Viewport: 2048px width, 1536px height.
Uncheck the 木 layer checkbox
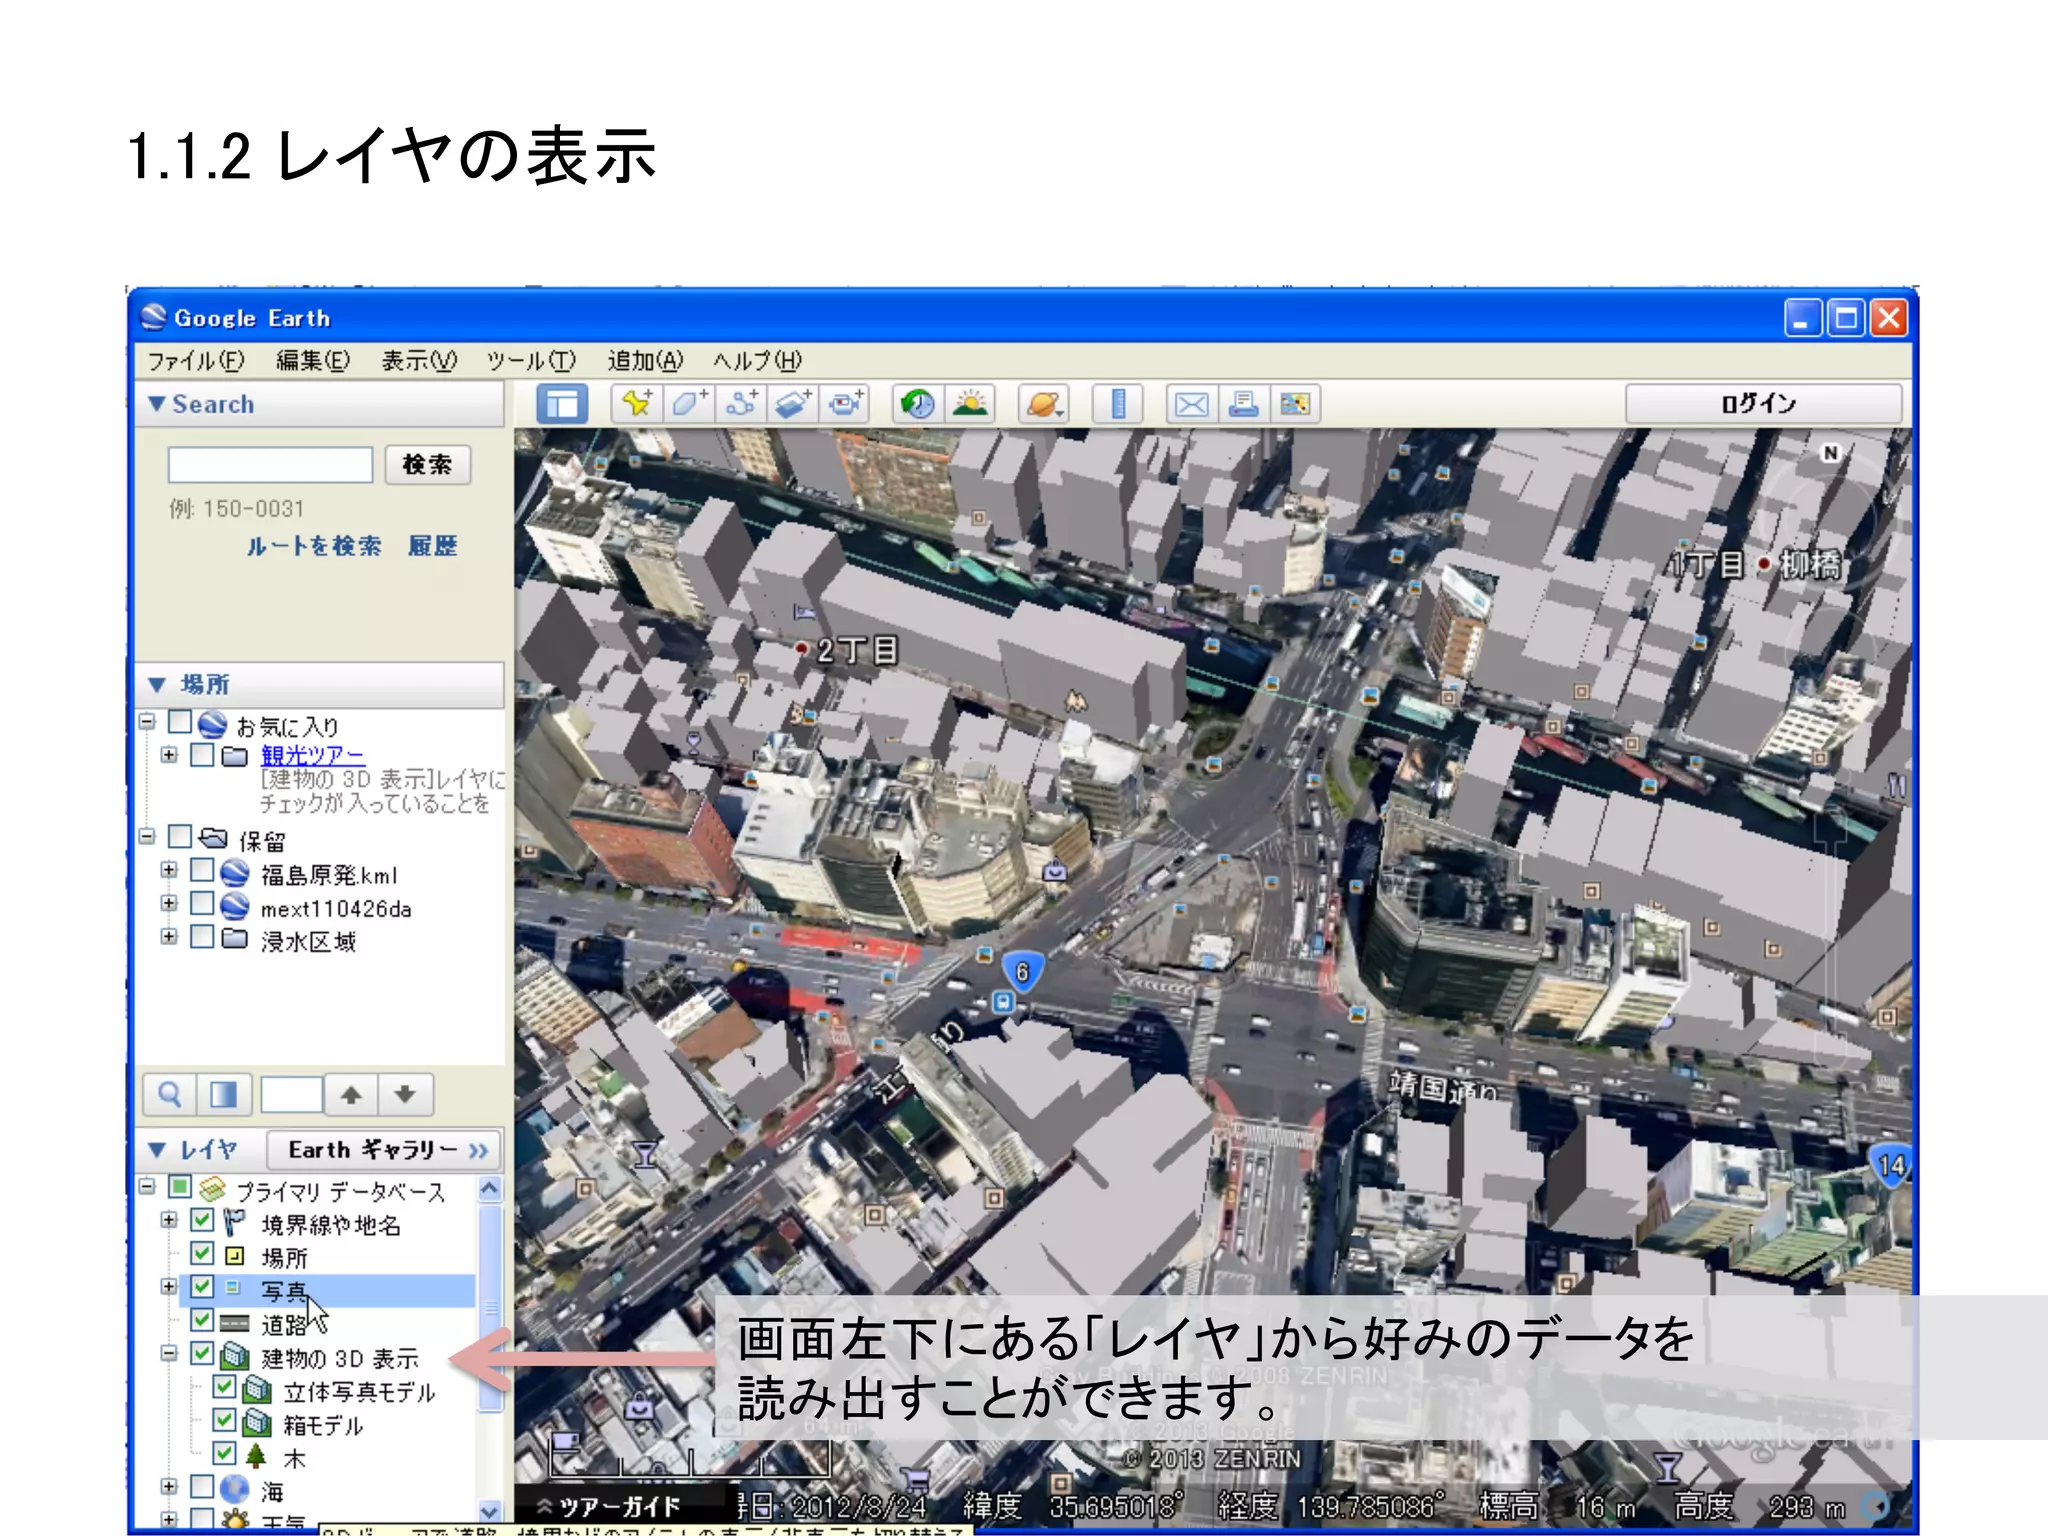[224, 1453]
